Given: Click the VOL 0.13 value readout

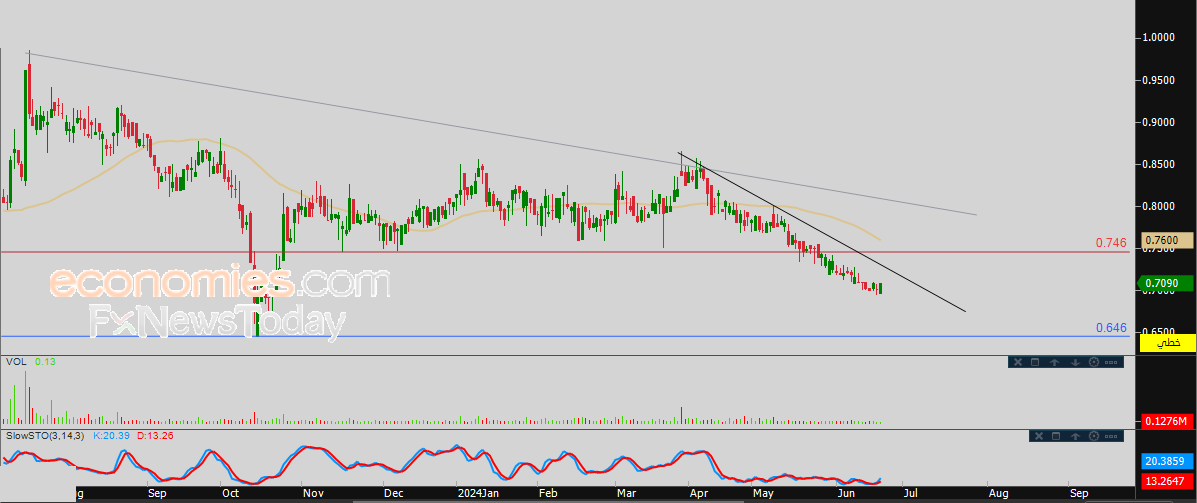Looking at the screenshot, I should (x=44, y=361).
